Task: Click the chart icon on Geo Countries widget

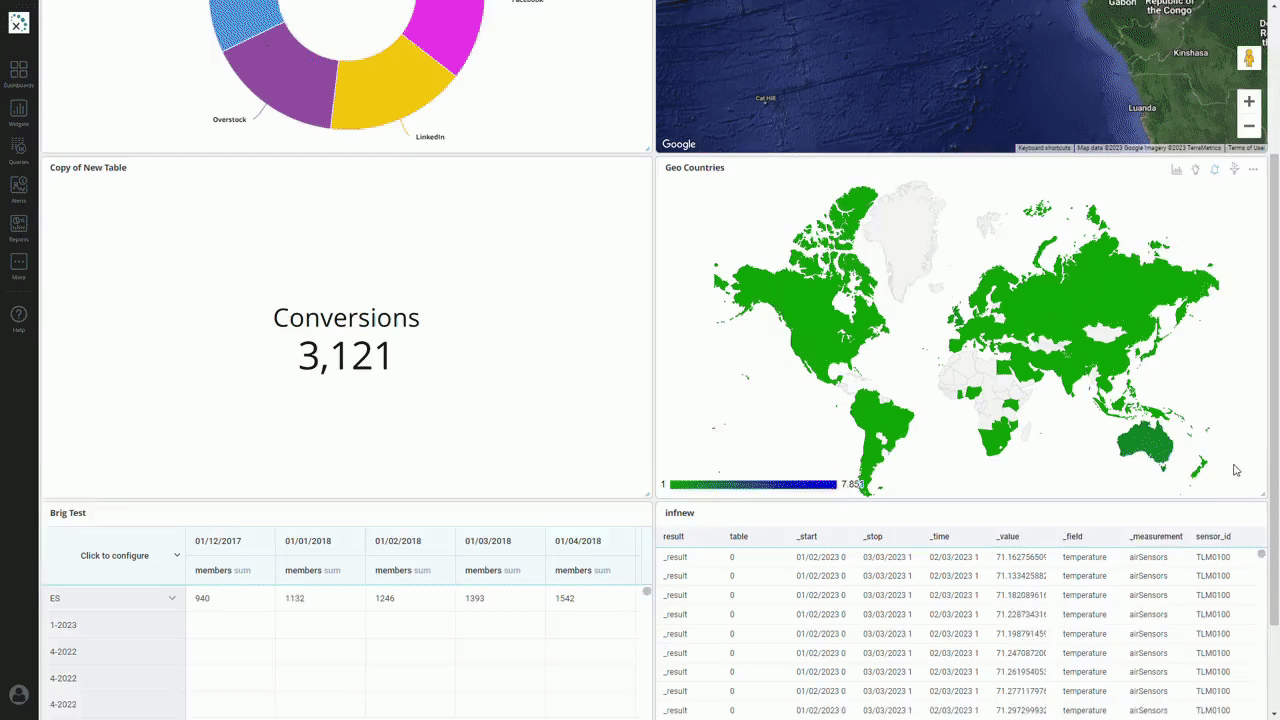Action: (1176, 169)
